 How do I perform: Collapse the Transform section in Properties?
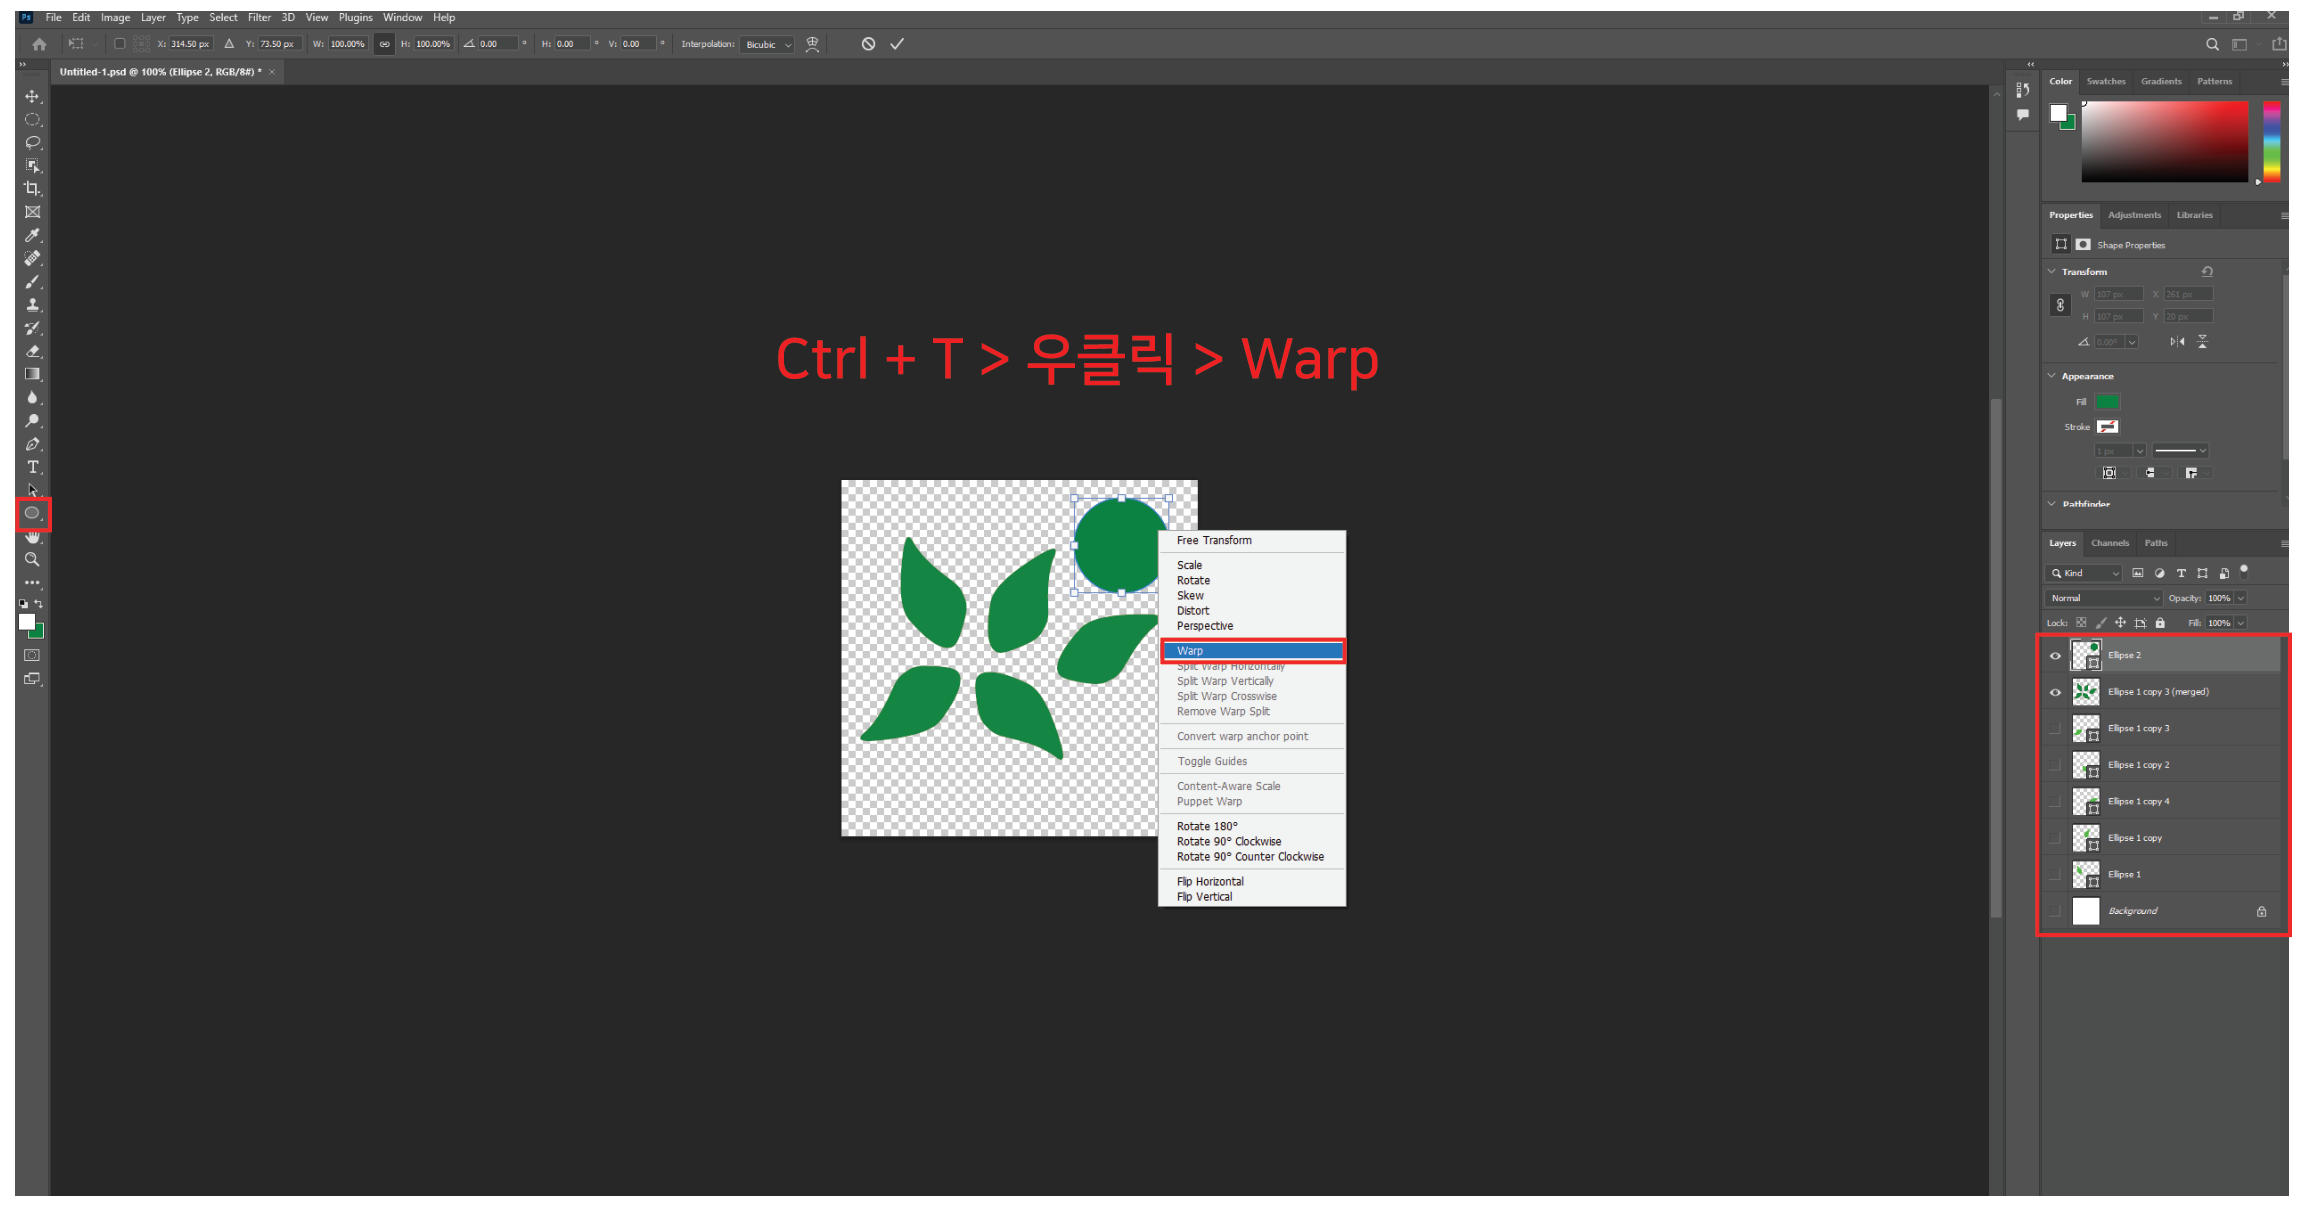(x=2052, y=271)
